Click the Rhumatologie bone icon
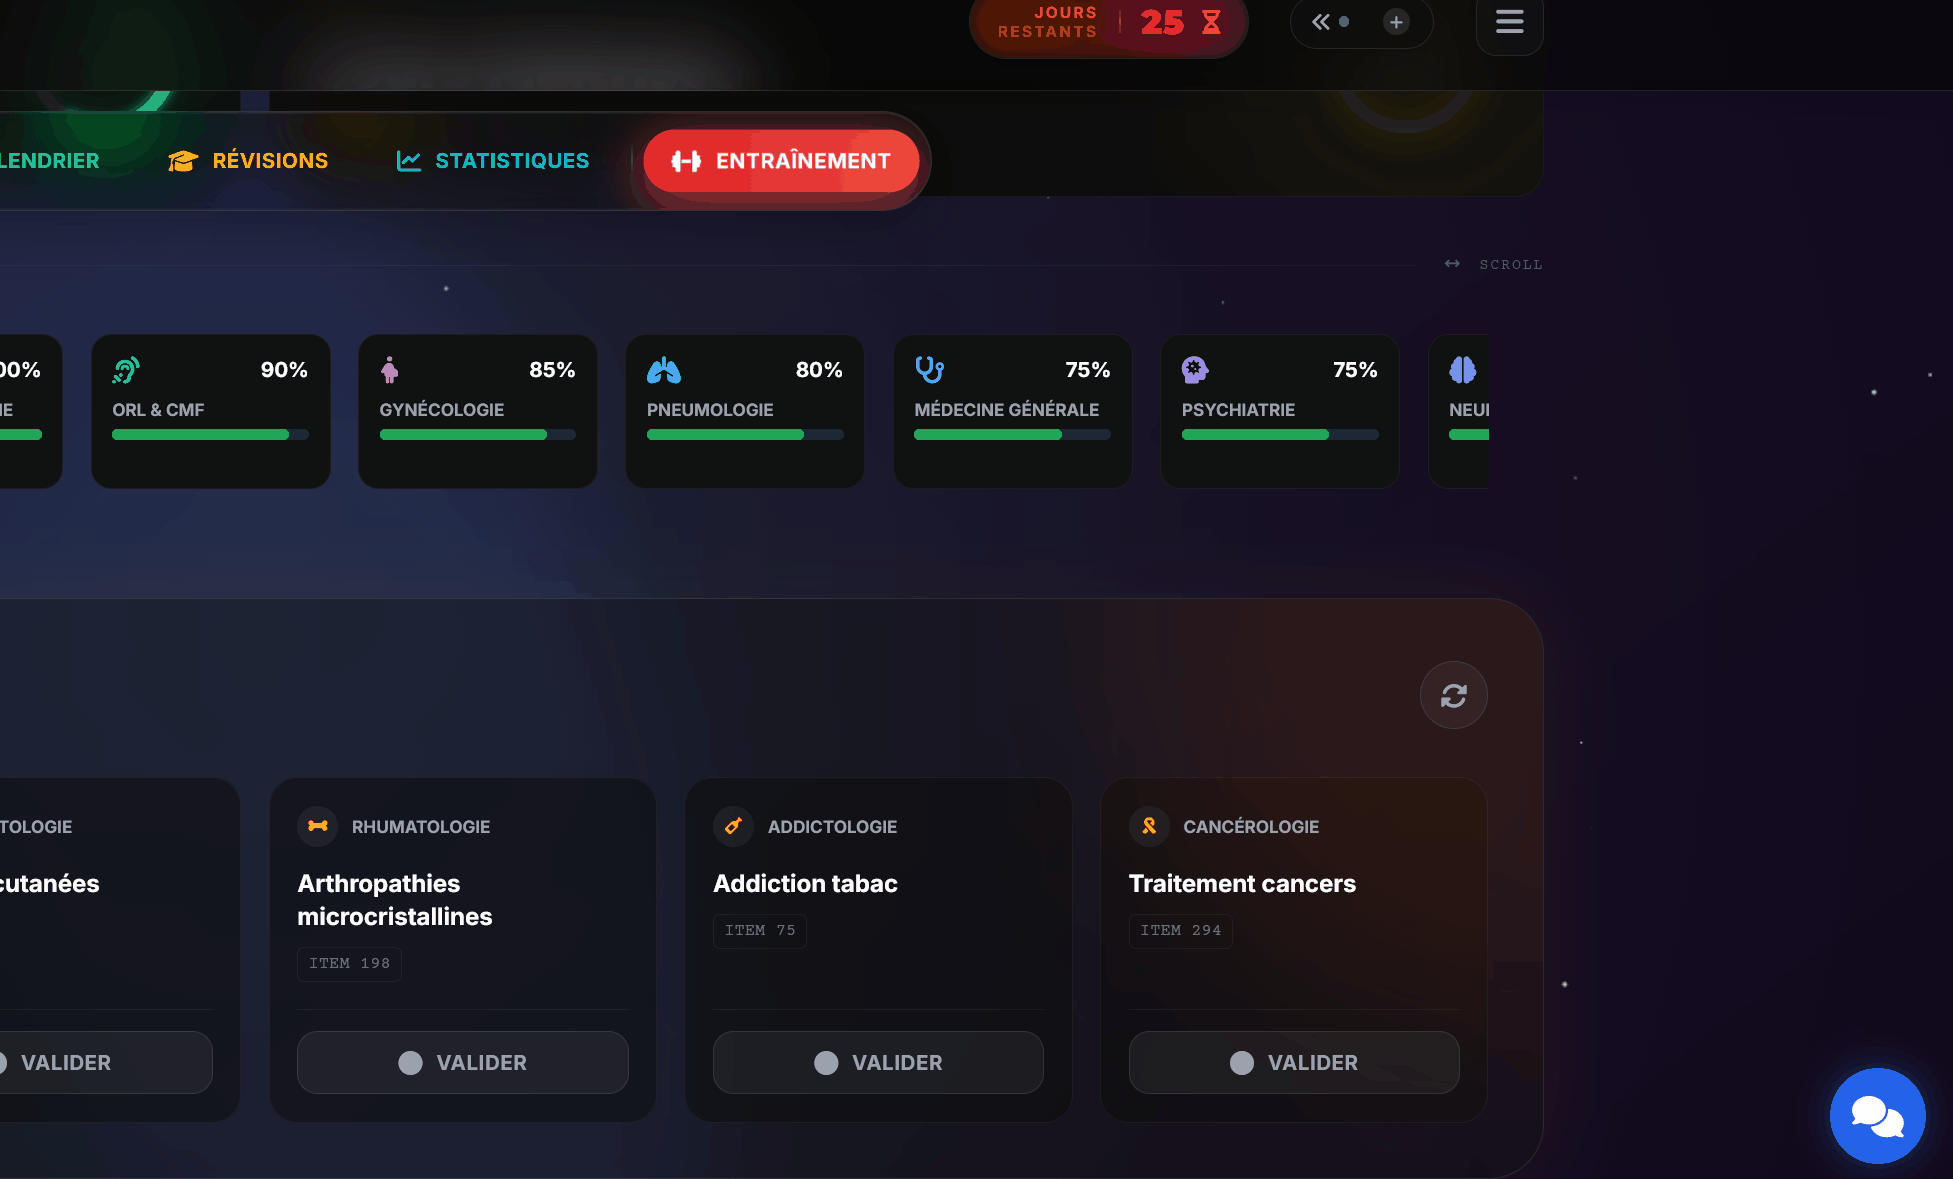Viewport: 1953px width, 1179px height. point(318,826)
